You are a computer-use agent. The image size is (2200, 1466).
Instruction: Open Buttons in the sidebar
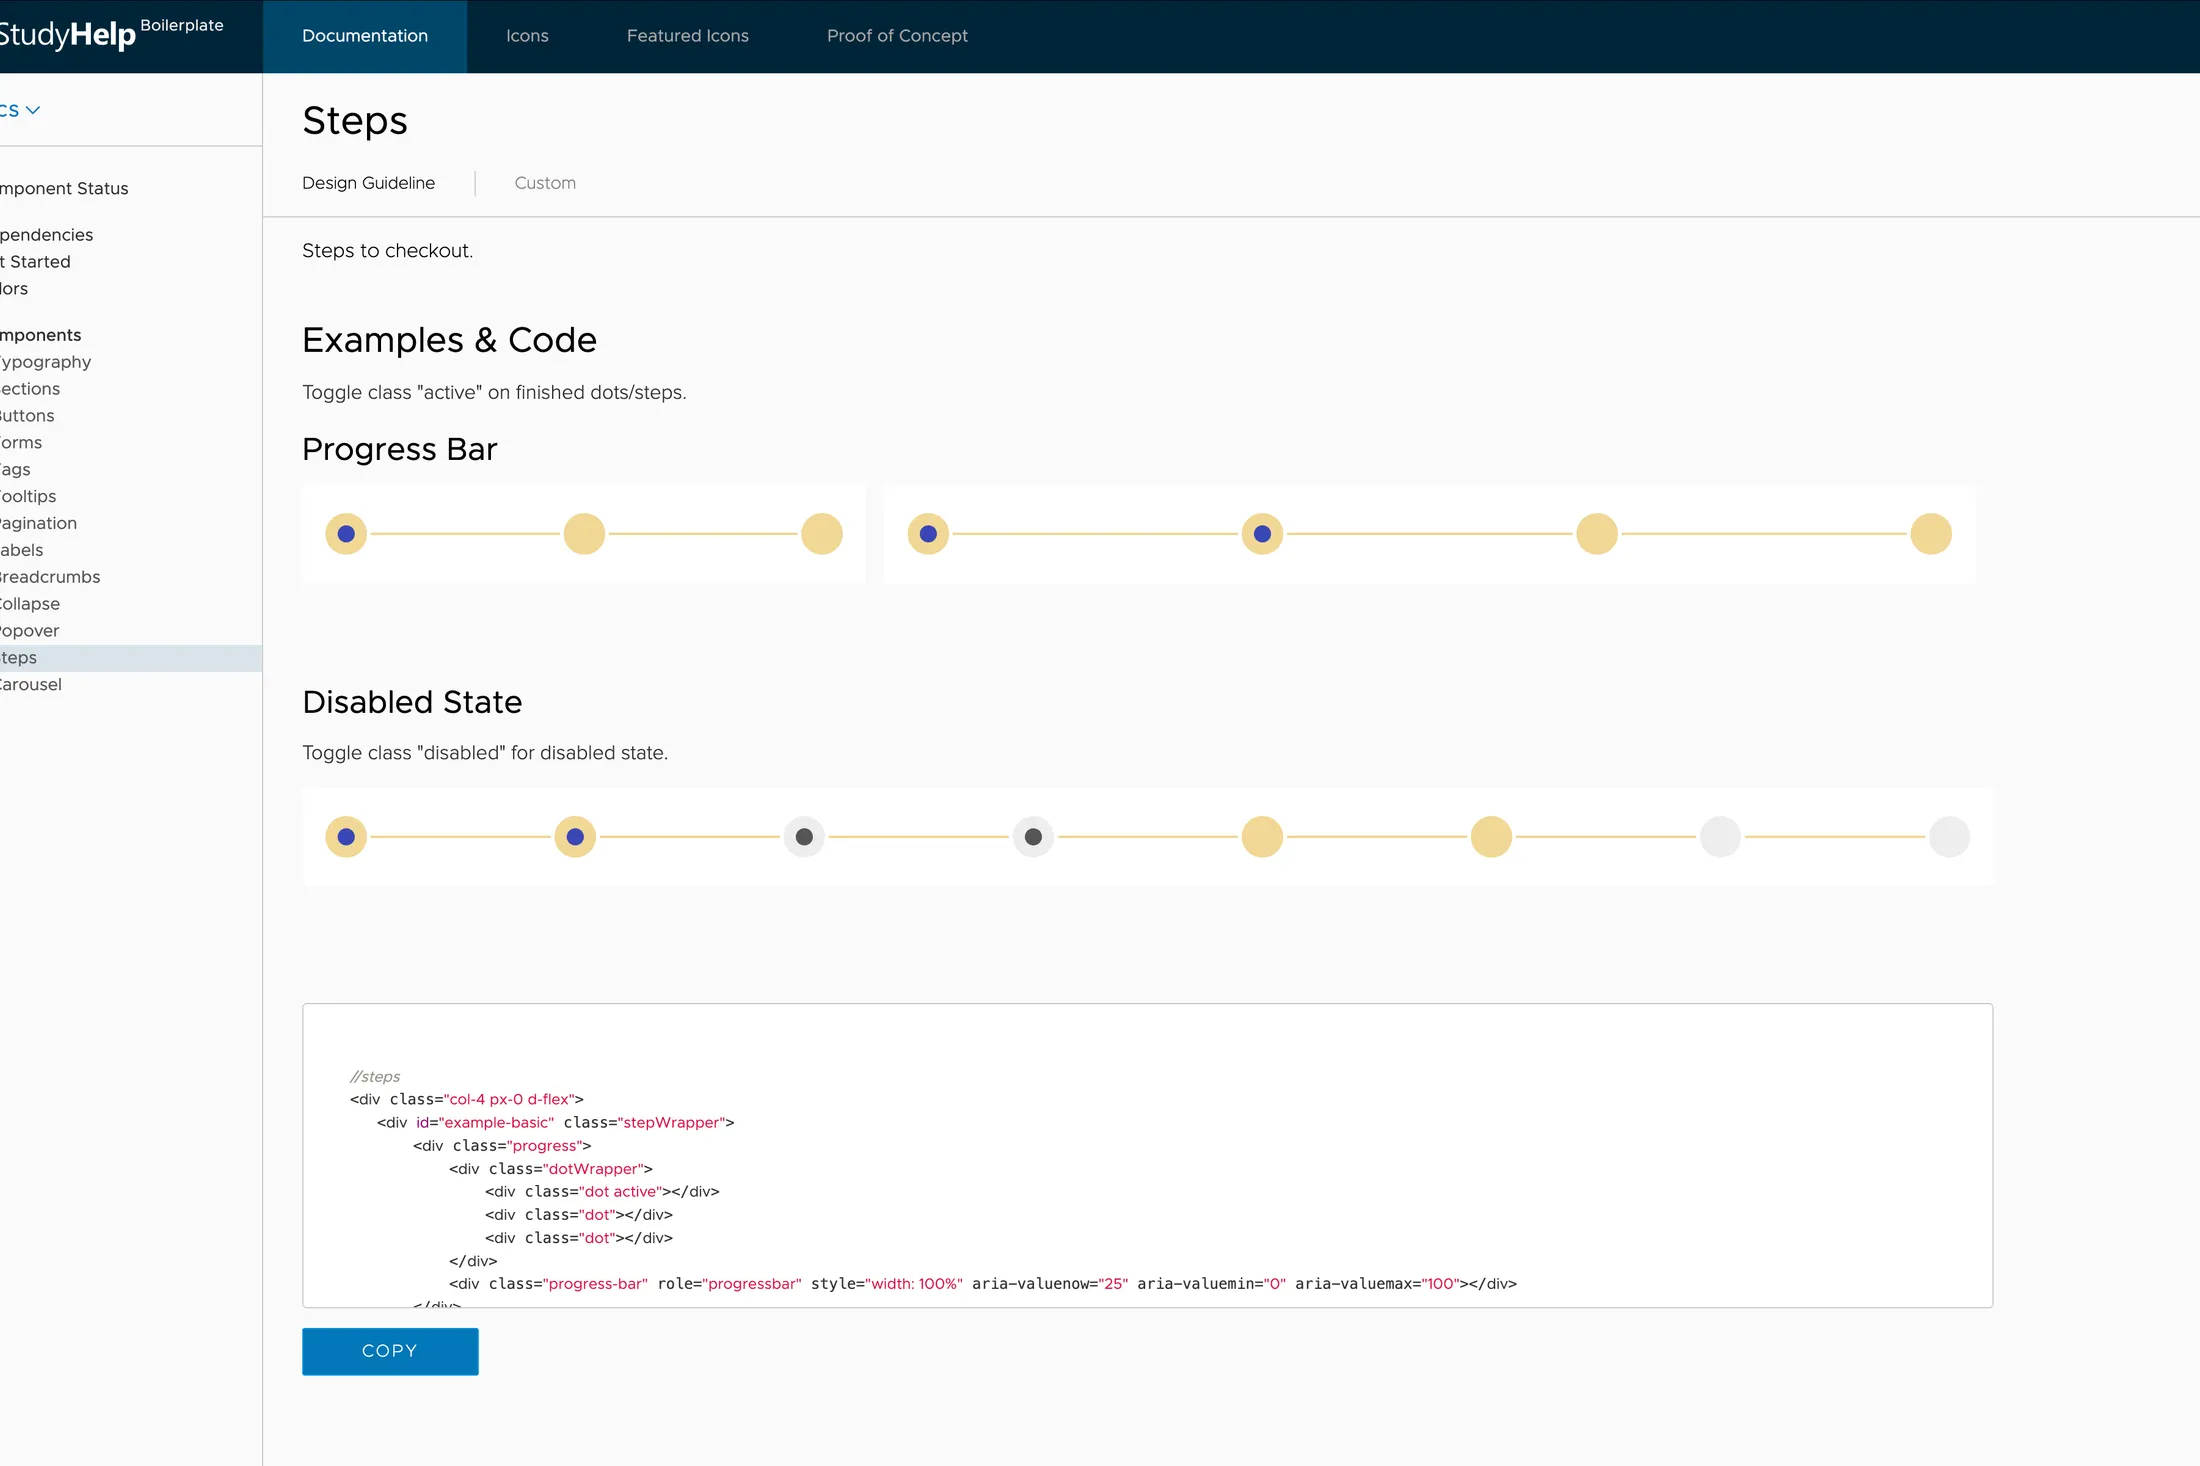click(x=27, y=416)
